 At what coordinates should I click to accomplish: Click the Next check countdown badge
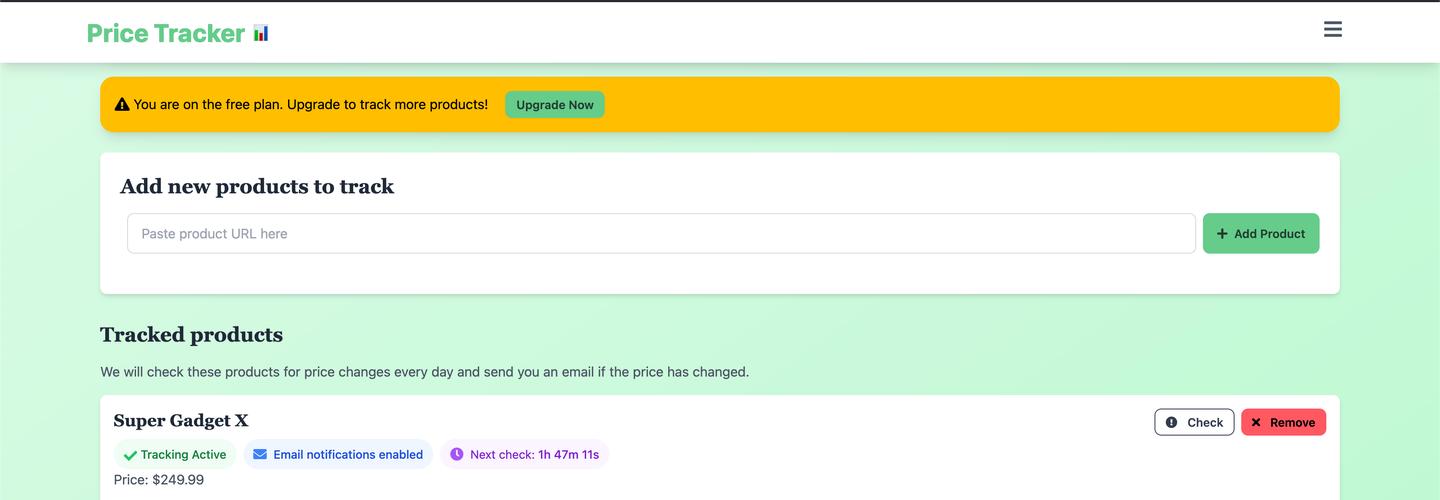[x=525, y=455]
